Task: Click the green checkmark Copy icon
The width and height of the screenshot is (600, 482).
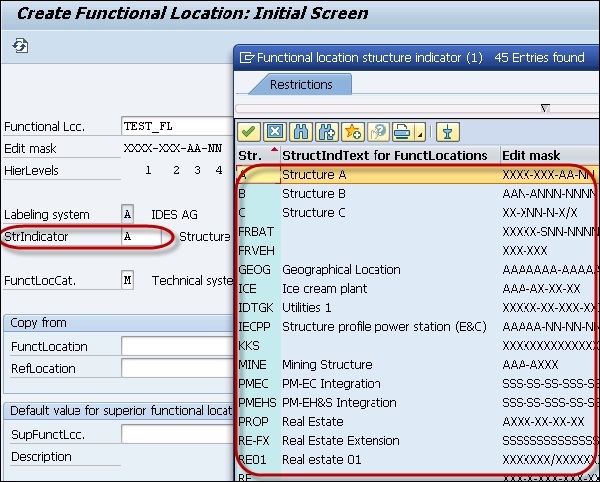Action: (x=249, y=131)
